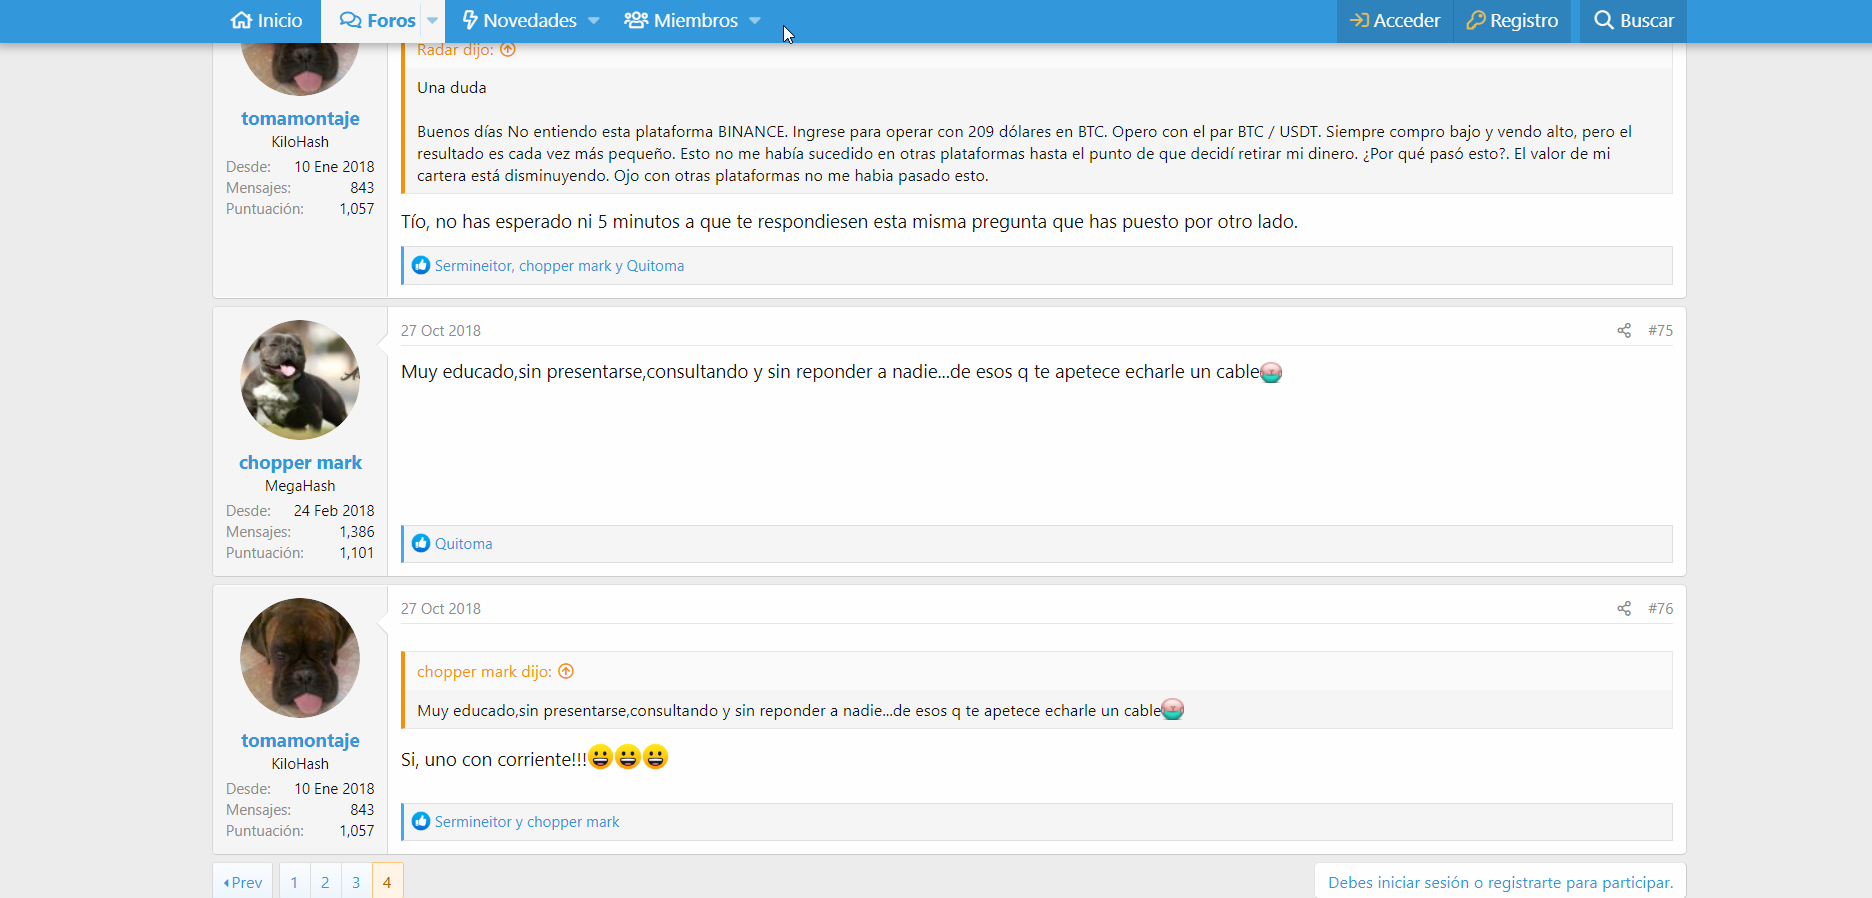Open the Acceder login link
The width and height of the screenshot is (1872, 898).
(1394, 21)
